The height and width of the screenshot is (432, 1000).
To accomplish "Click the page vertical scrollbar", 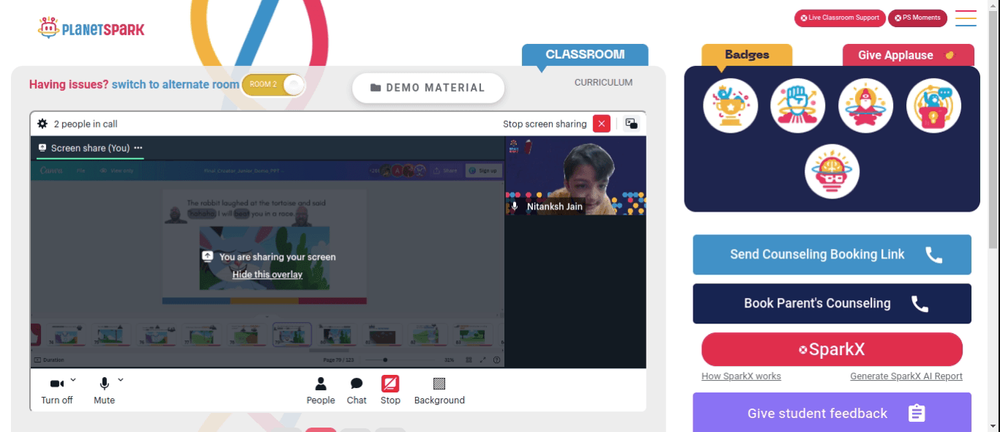I will click(x=994, y=128).
